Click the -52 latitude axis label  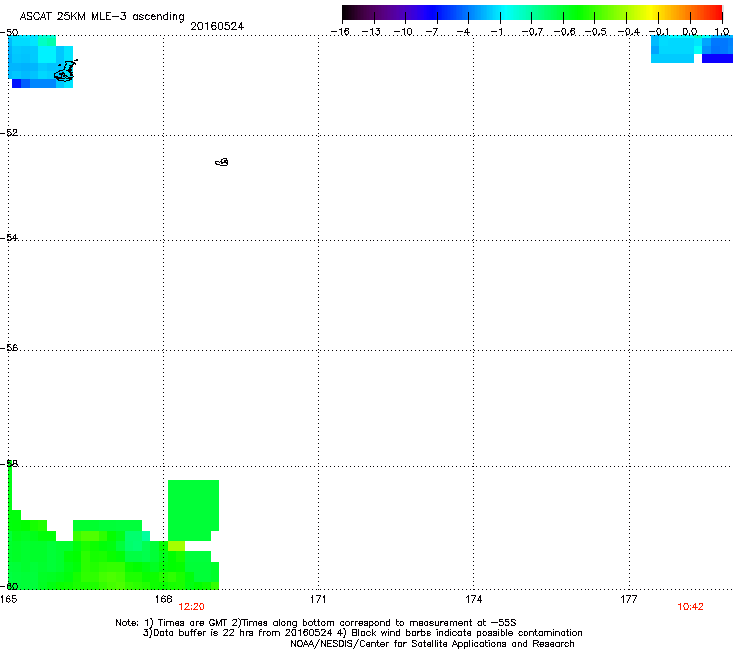(x=9, y=133)
